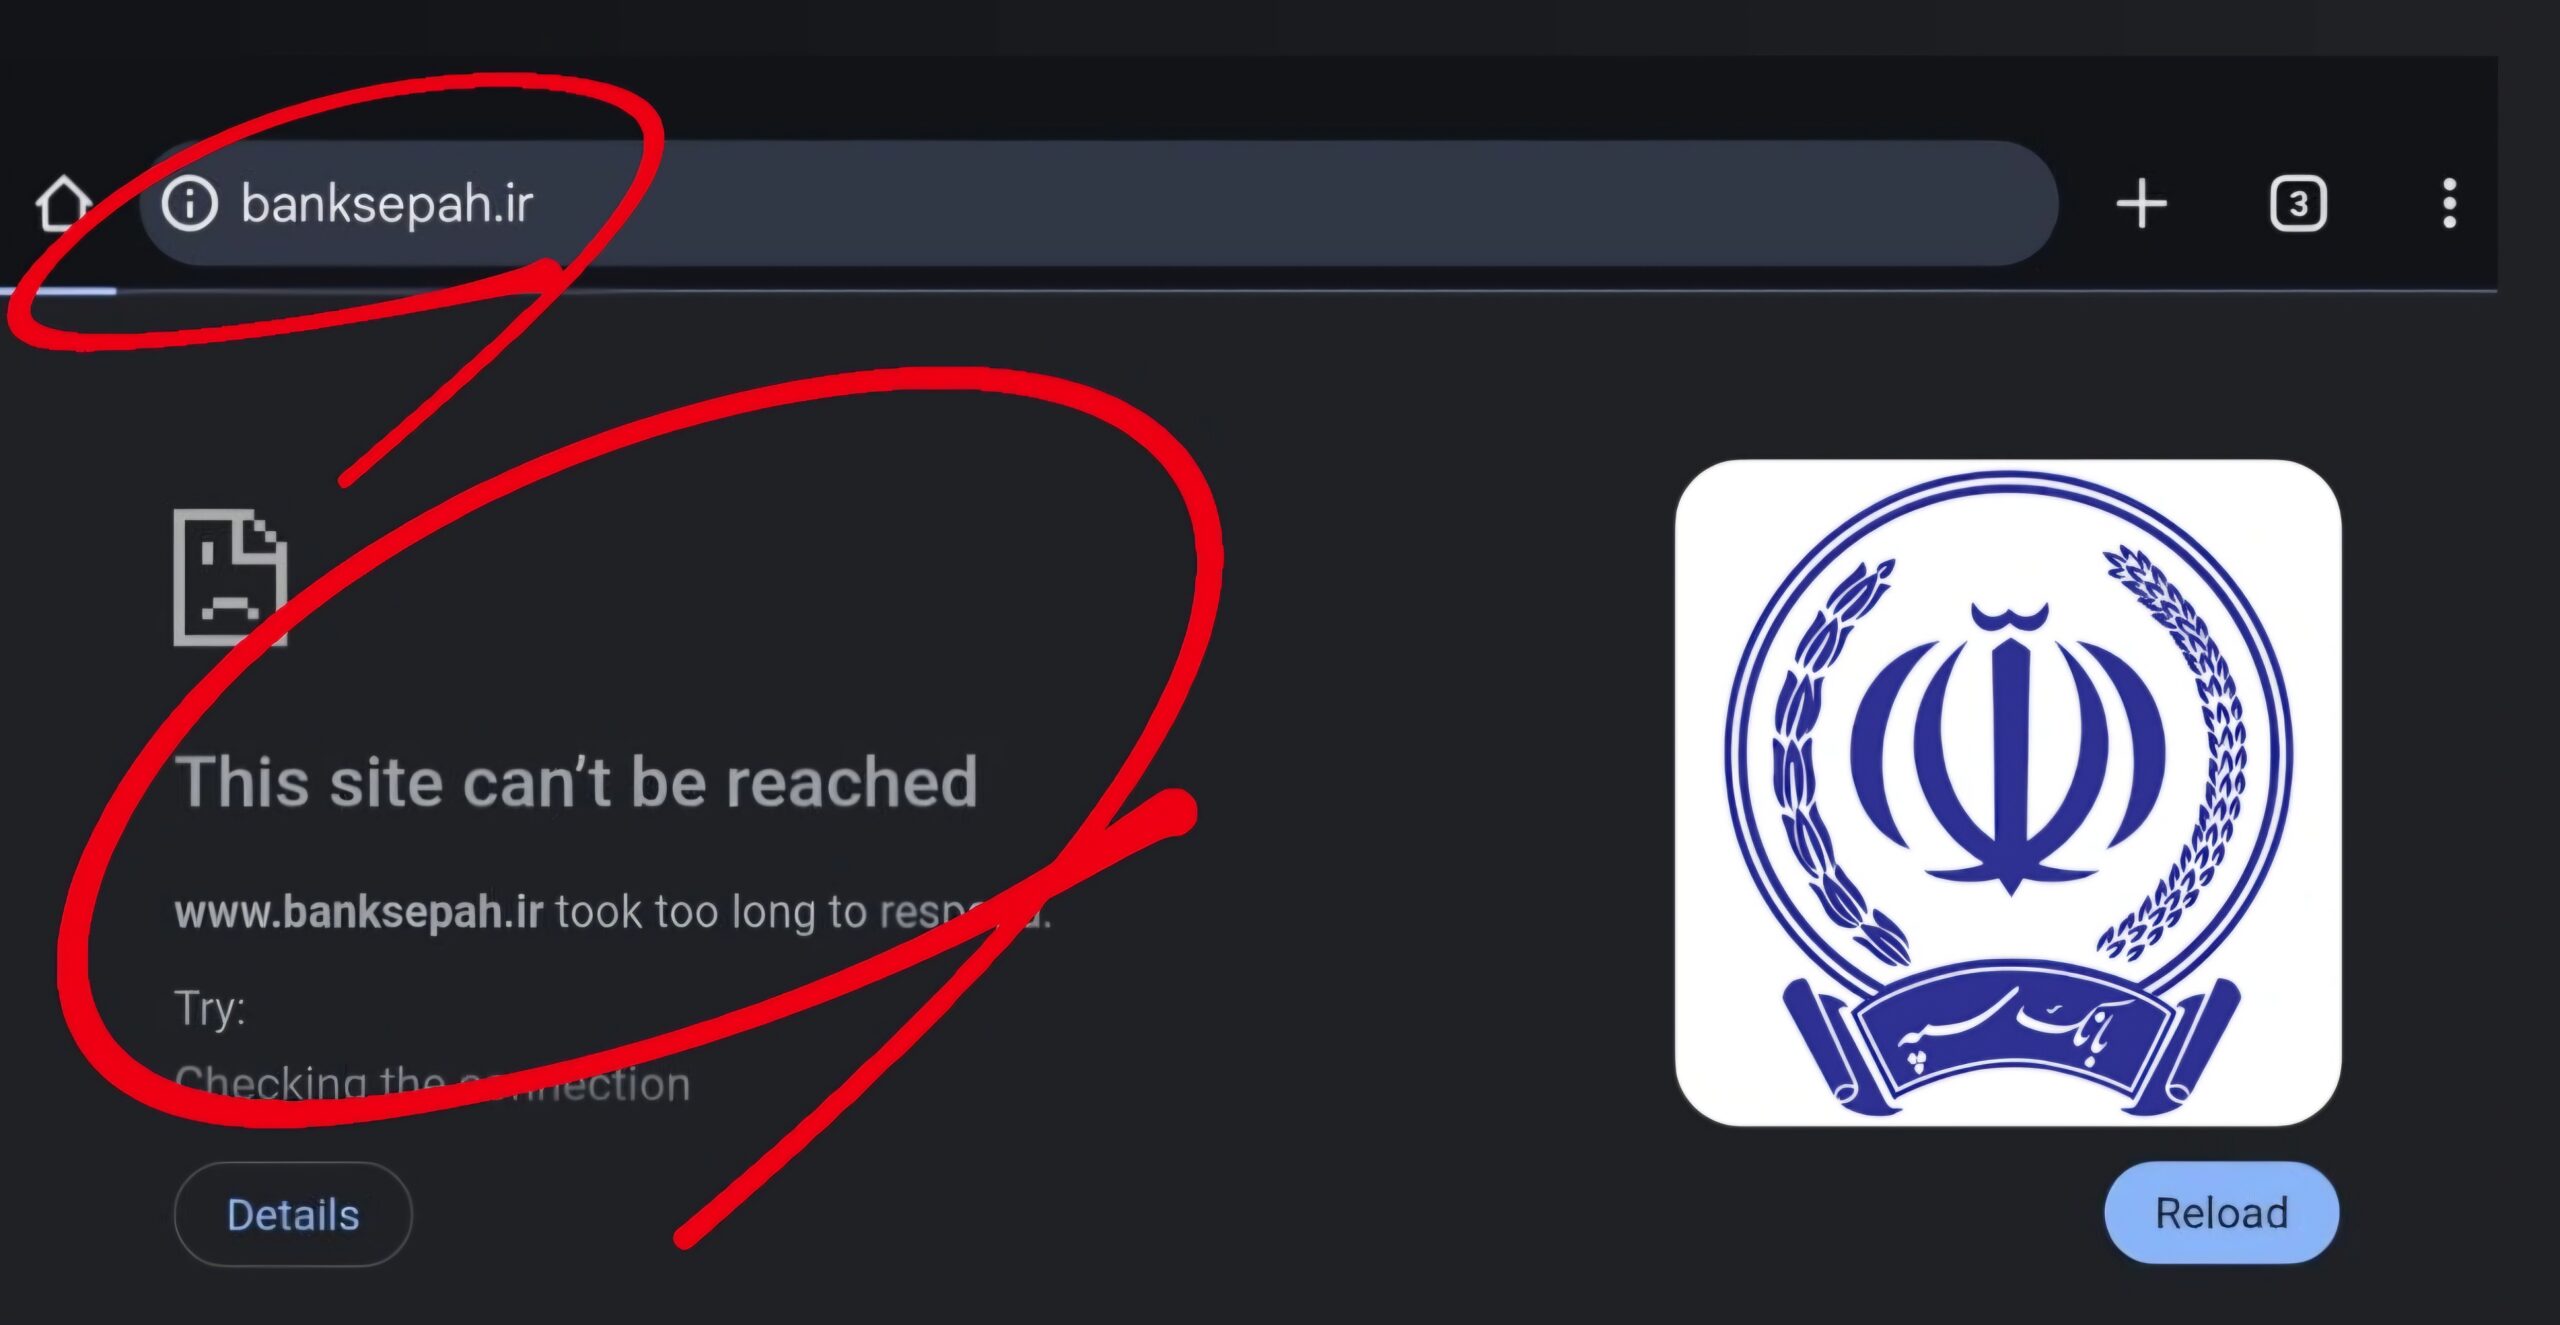Open a new tab with plus icon
Image resolution: width=2560 pixels, height=1325 pixels.
tap(2141, 204)
